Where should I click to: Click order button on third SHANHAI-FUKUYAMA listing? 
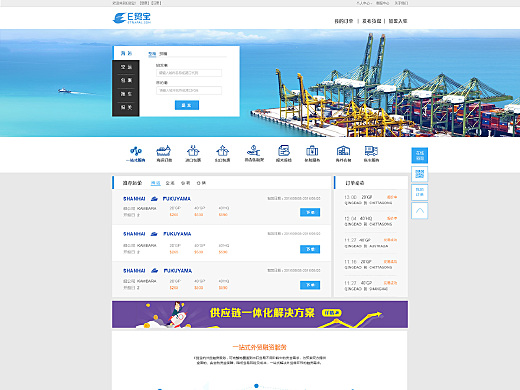coord(310,285)
